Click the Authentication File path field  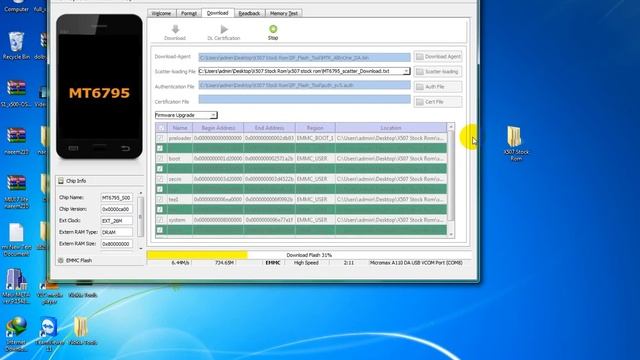click(x=304, y=85)
